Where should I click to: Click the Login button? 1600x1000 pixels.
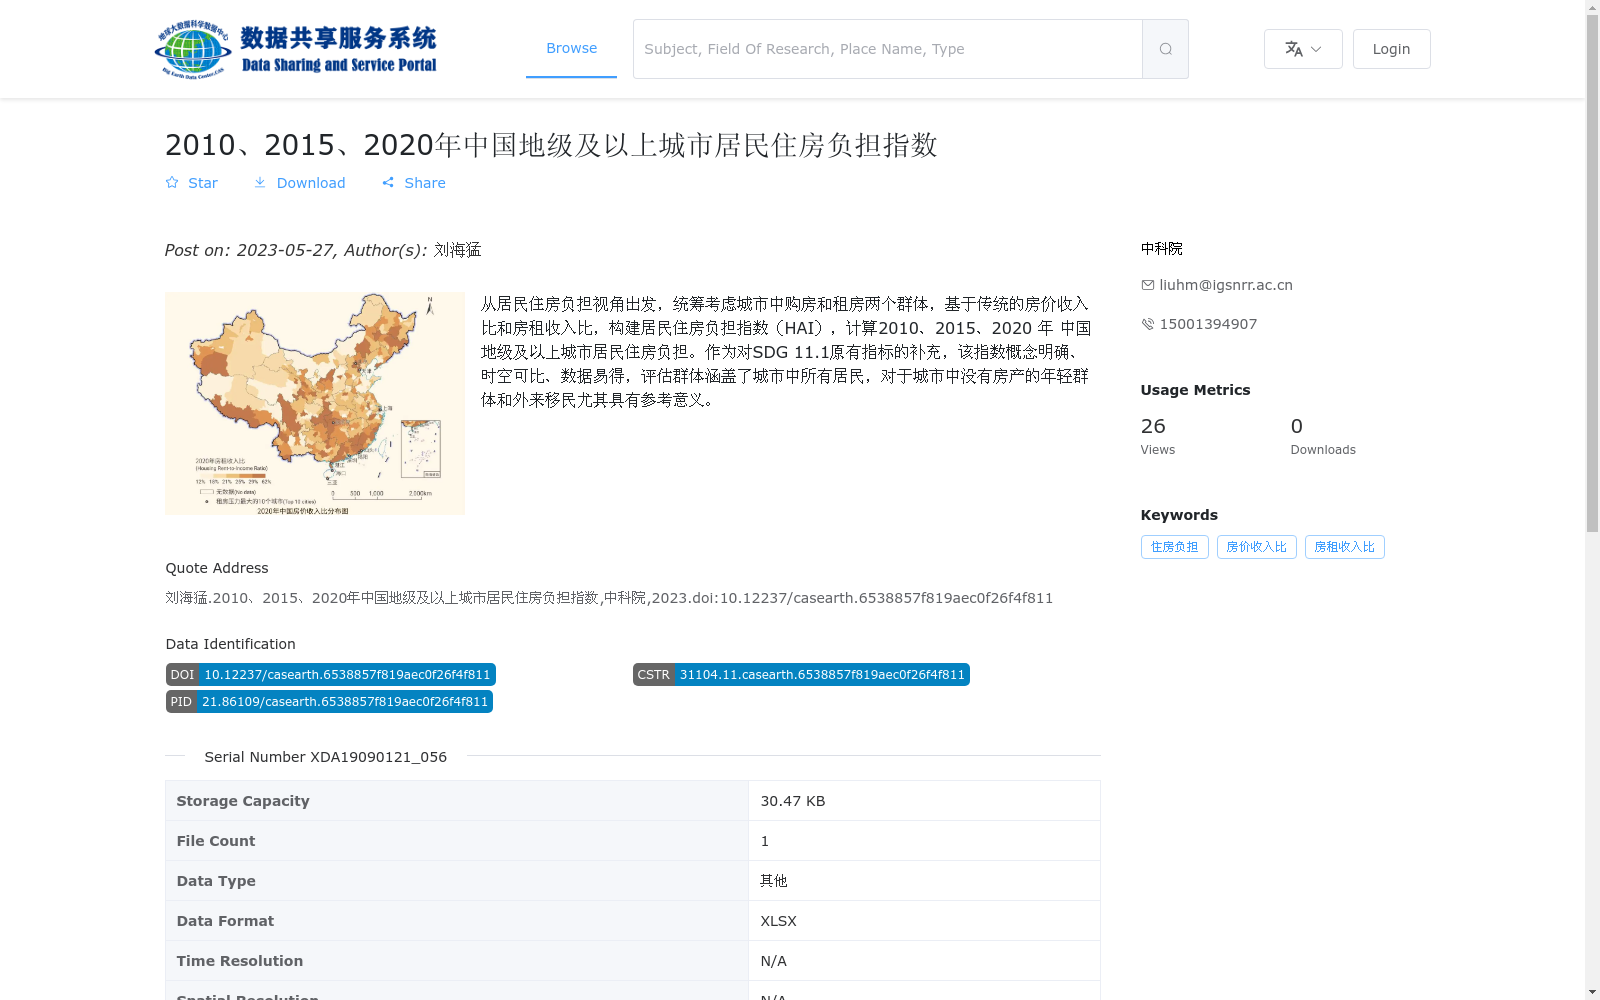(1391, 49)
